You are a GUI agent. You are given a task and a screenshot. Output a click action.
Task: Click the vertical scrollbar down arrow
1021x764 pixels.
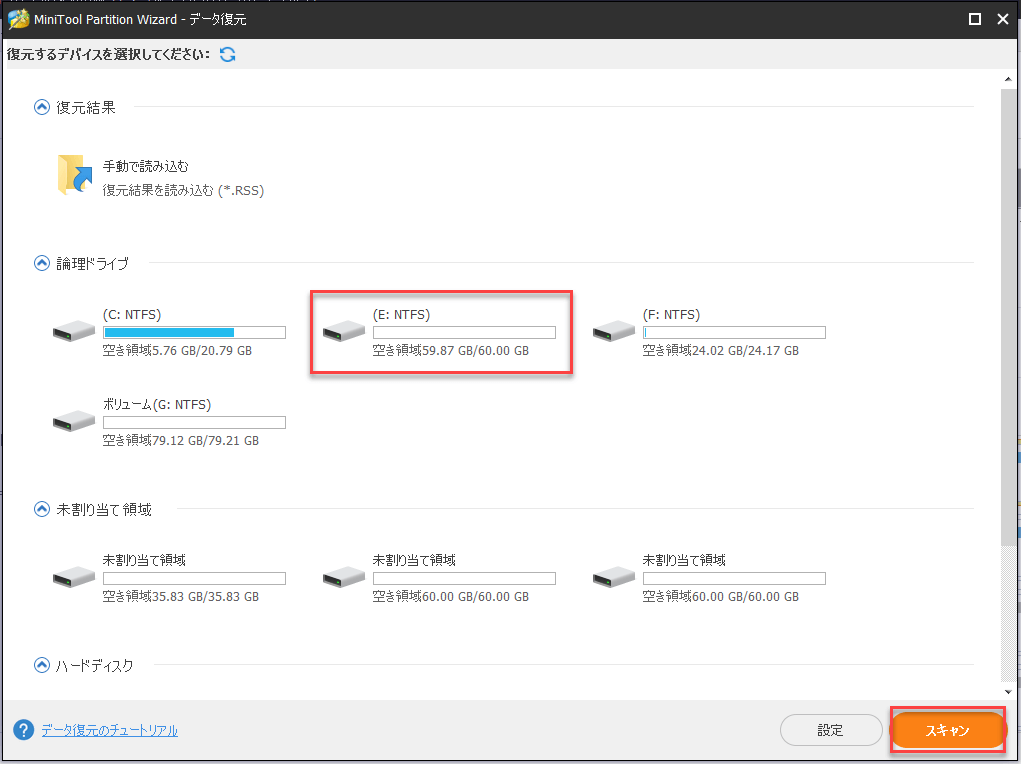[1008, 691]
